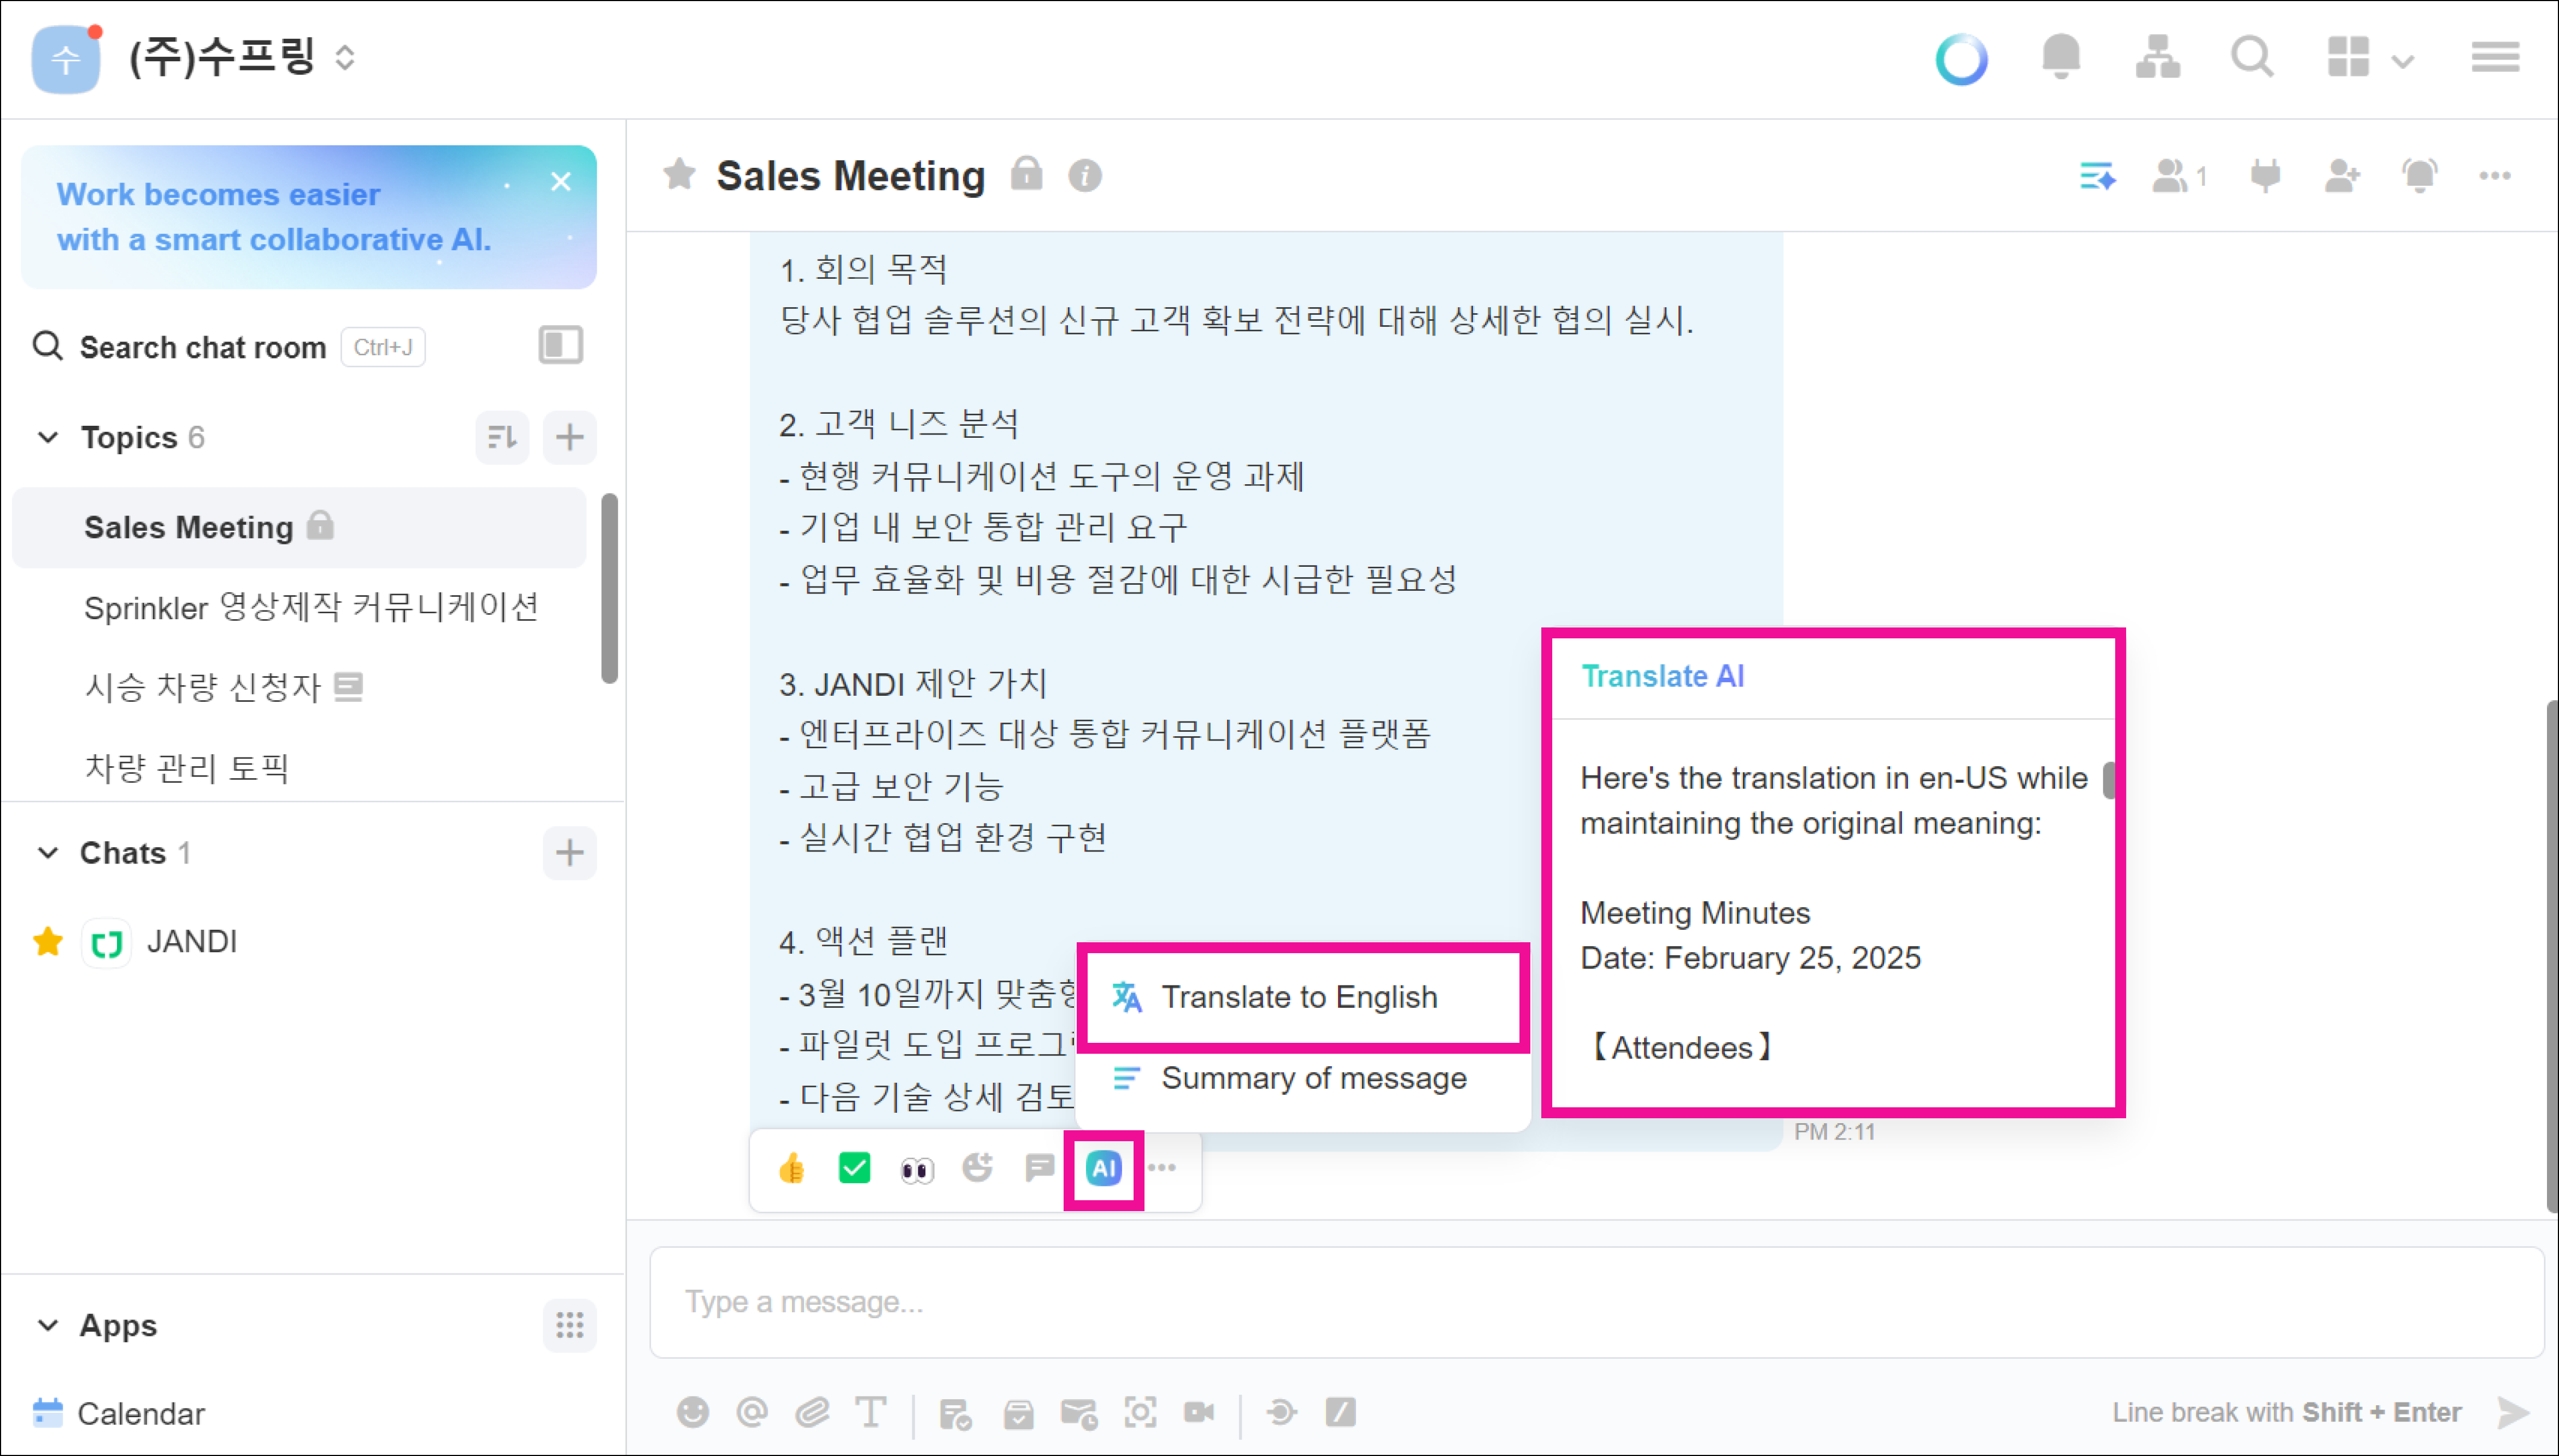Screen dimensions: 2559x1456
Task: Click the AI summary icon in topic header
Action: pyautogui.click(x=2097, y=177)
